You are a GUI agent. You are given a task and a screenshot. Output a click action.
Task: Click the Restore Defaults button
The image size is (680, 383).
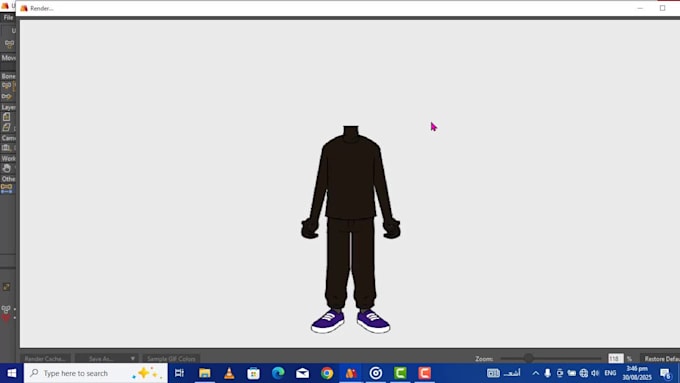(x=660, y=359)
